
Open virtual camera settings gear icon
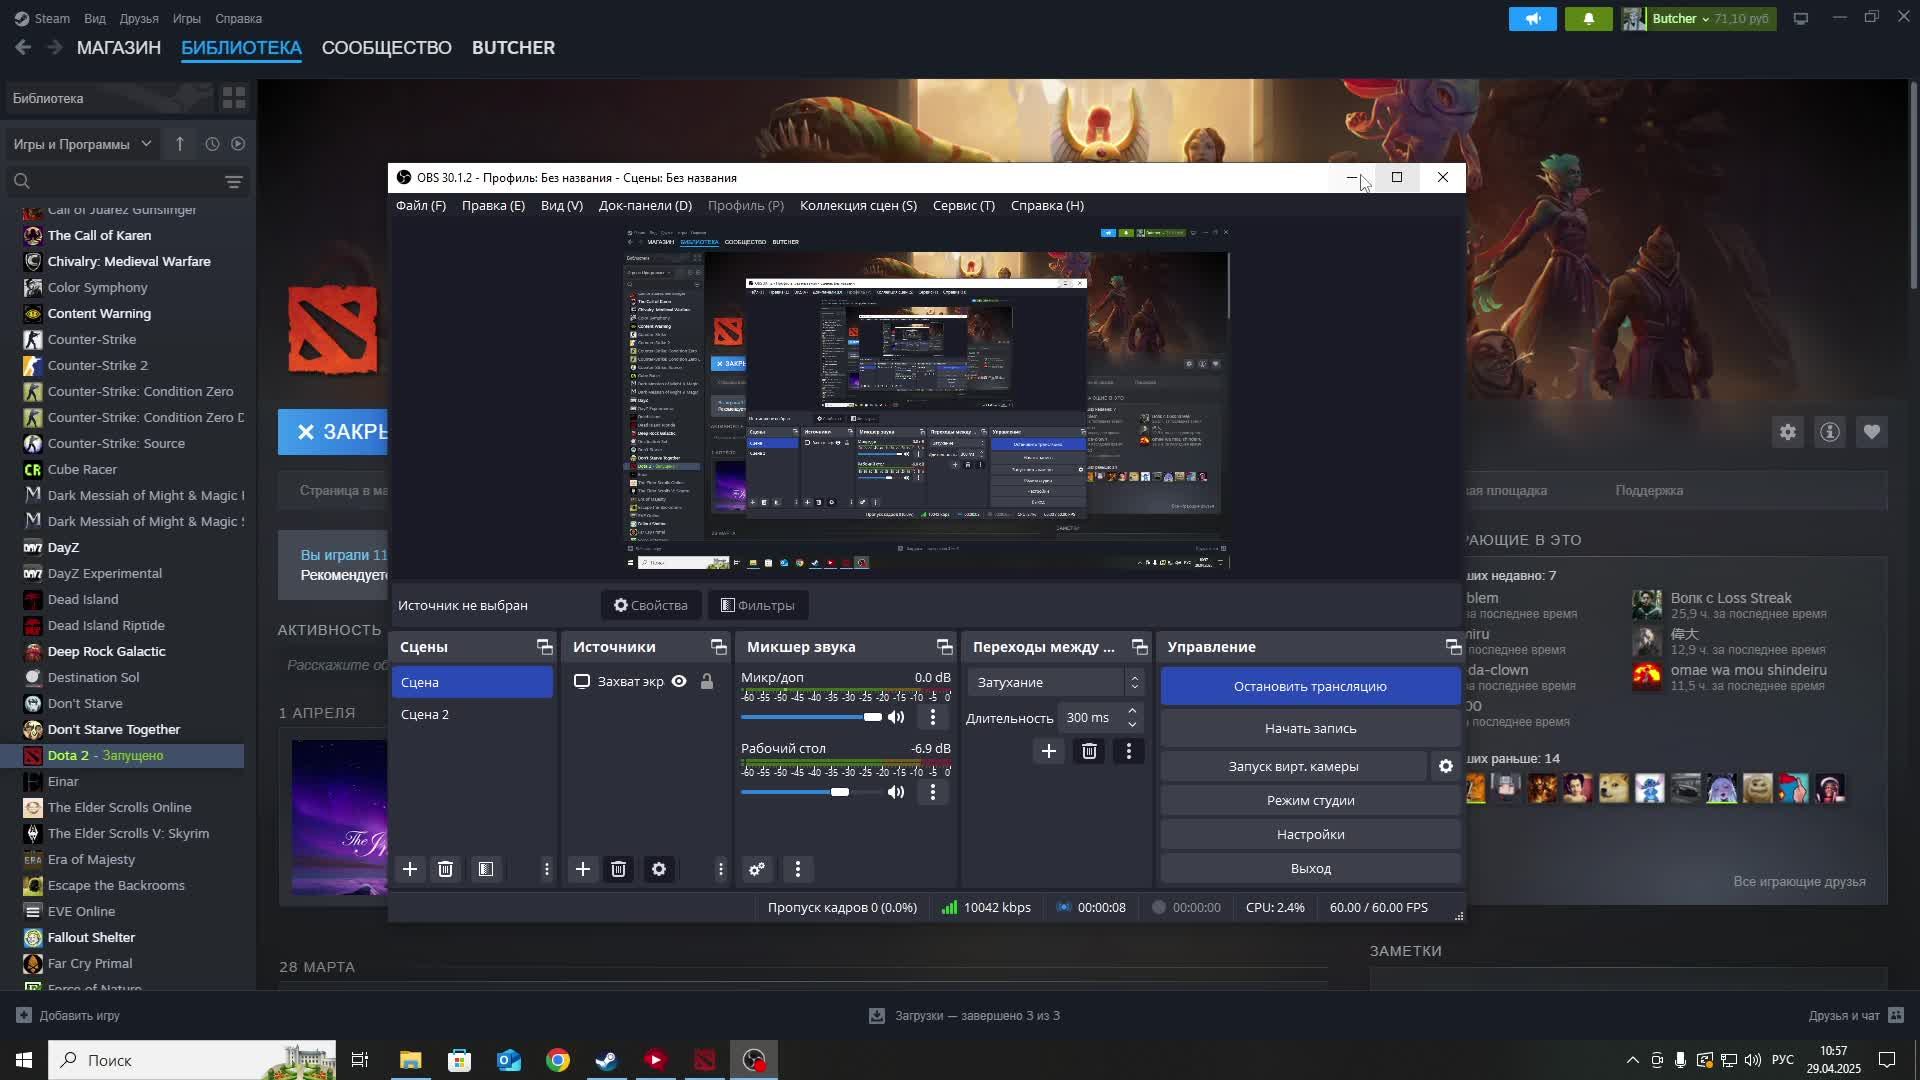click(1445, 766)
